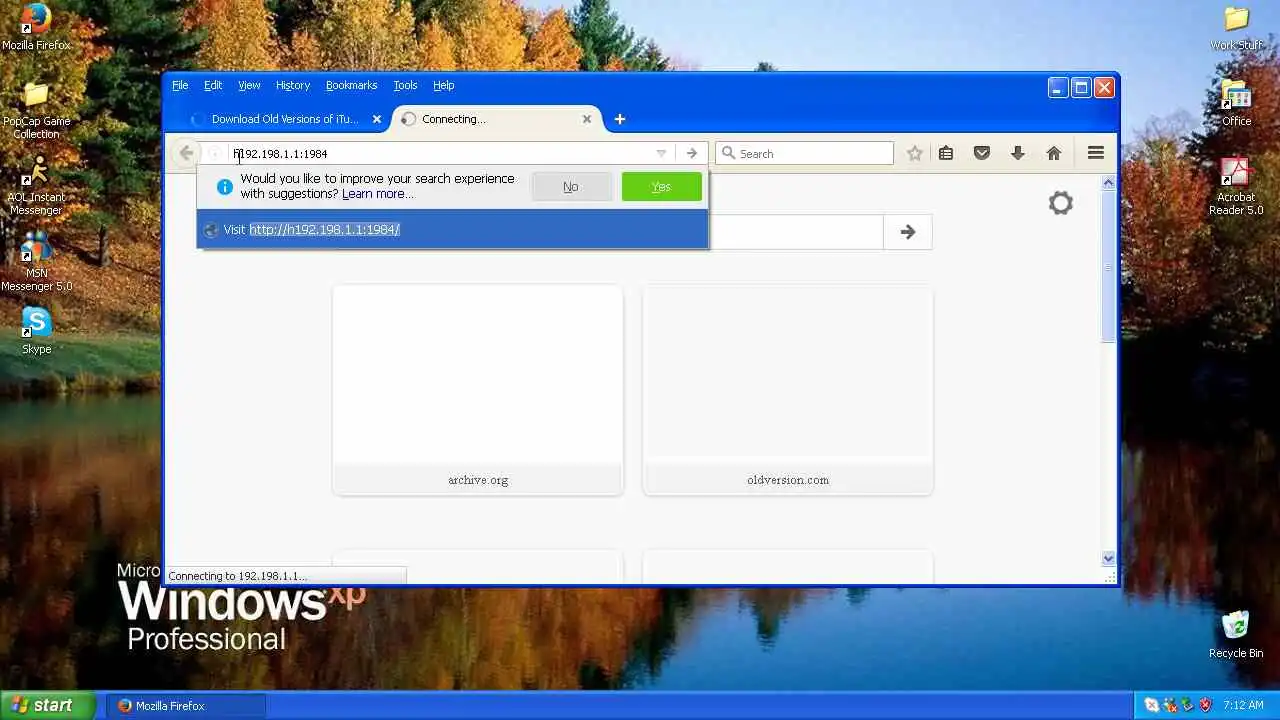Launch Acrobat Reader 5.0 shortcut

(1236, 186)
